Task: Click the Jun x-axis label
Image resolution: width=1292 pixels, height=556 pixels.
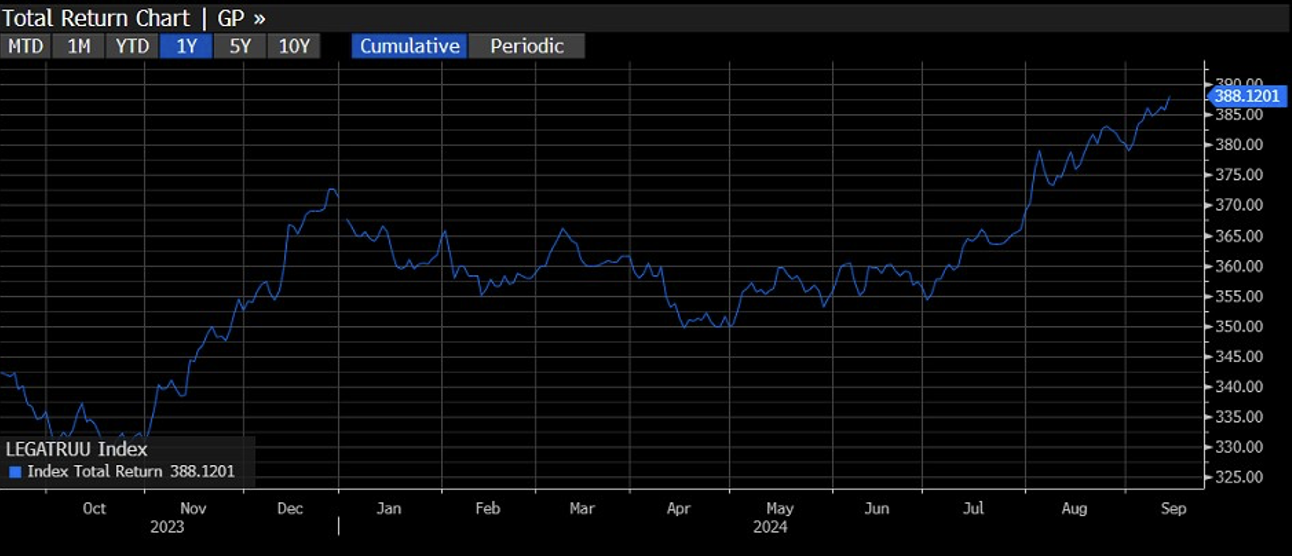Action: [877, 508]
